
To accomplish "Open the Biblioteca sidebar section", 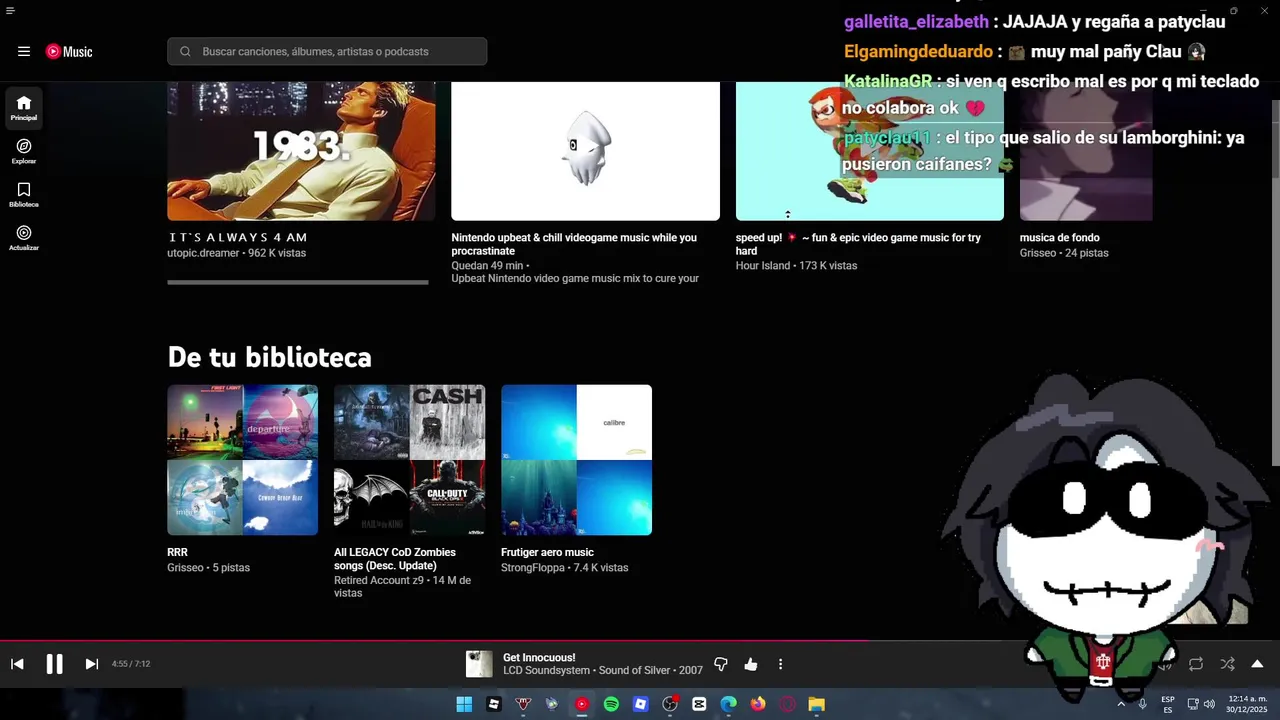I will click(x=24, y=195).
